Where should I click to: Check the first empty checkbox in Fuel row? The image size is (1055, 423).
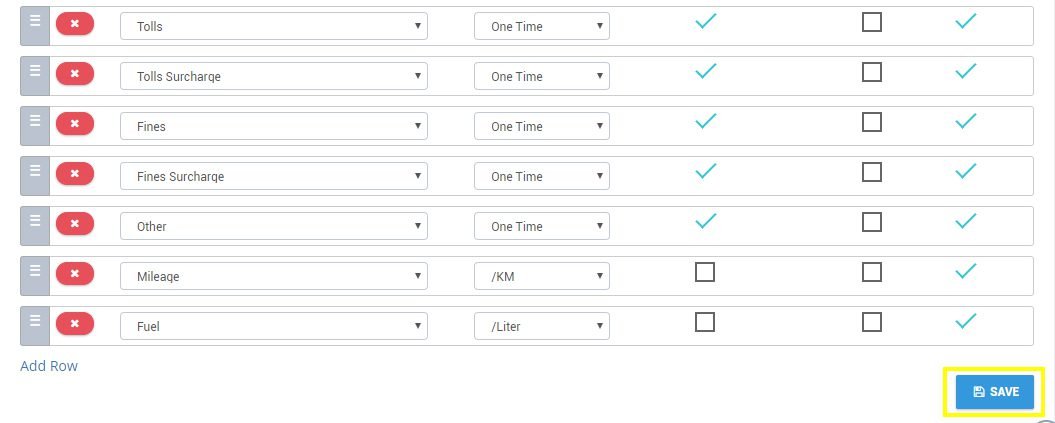click(704, 322)
